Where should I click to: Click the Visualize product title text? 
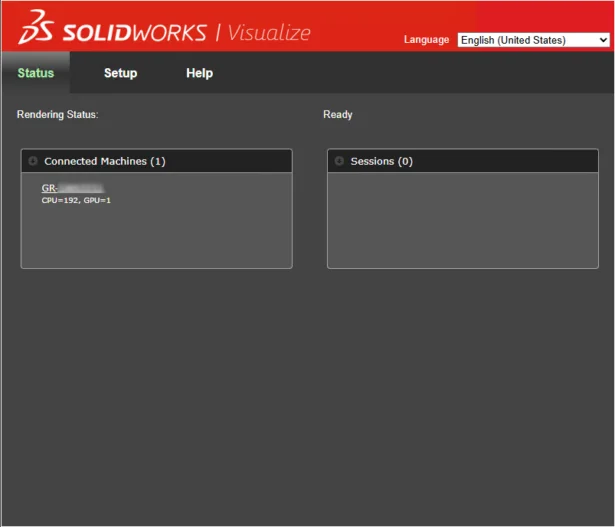(269, 32)
